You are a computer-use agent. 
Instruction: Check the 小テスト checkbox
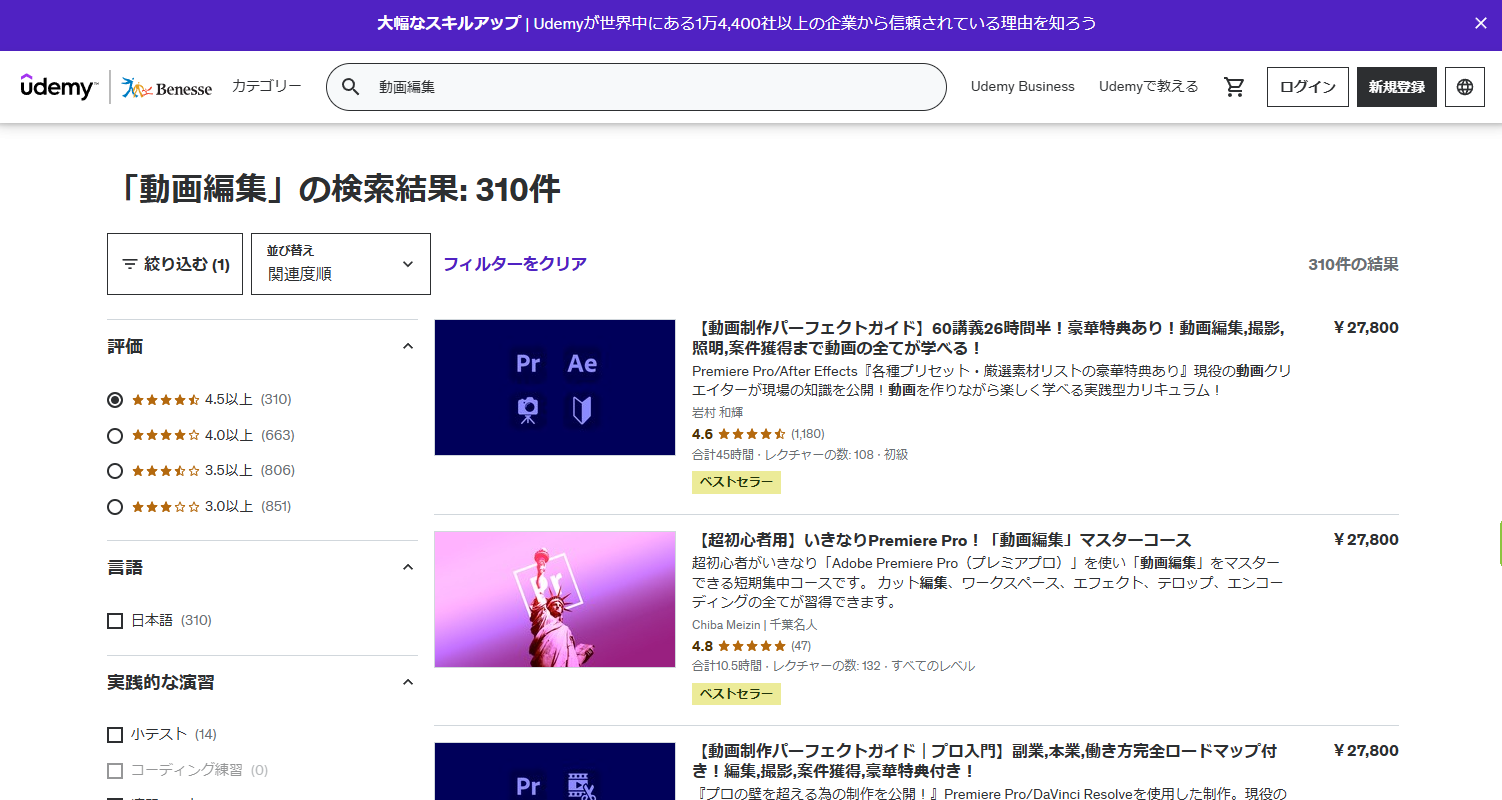[115, 735]
